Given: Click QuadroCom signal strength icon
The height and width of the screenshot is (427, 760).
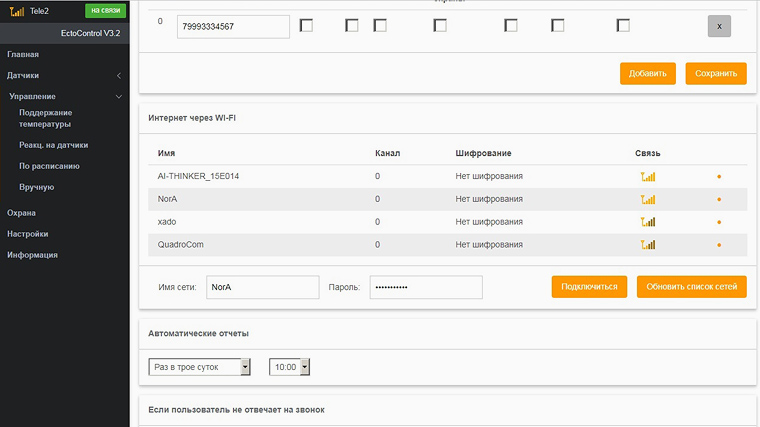Looking at the screenshot, I should 647,244.
